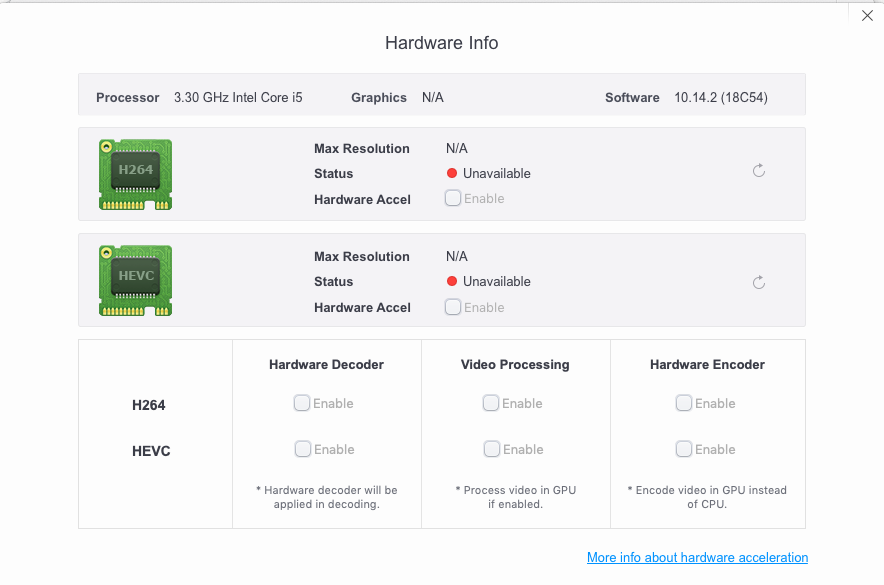The width and height of the screenshot is (884, 585).
Task: Close the Hardware Info dialog
Action: [x=867, y=16]
